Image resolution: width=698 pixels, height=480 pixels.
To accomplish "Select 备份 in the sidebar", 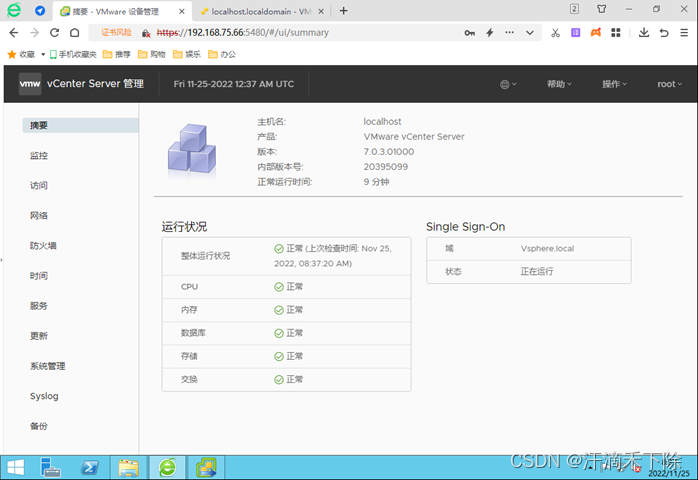I will (x=39, y=426).
